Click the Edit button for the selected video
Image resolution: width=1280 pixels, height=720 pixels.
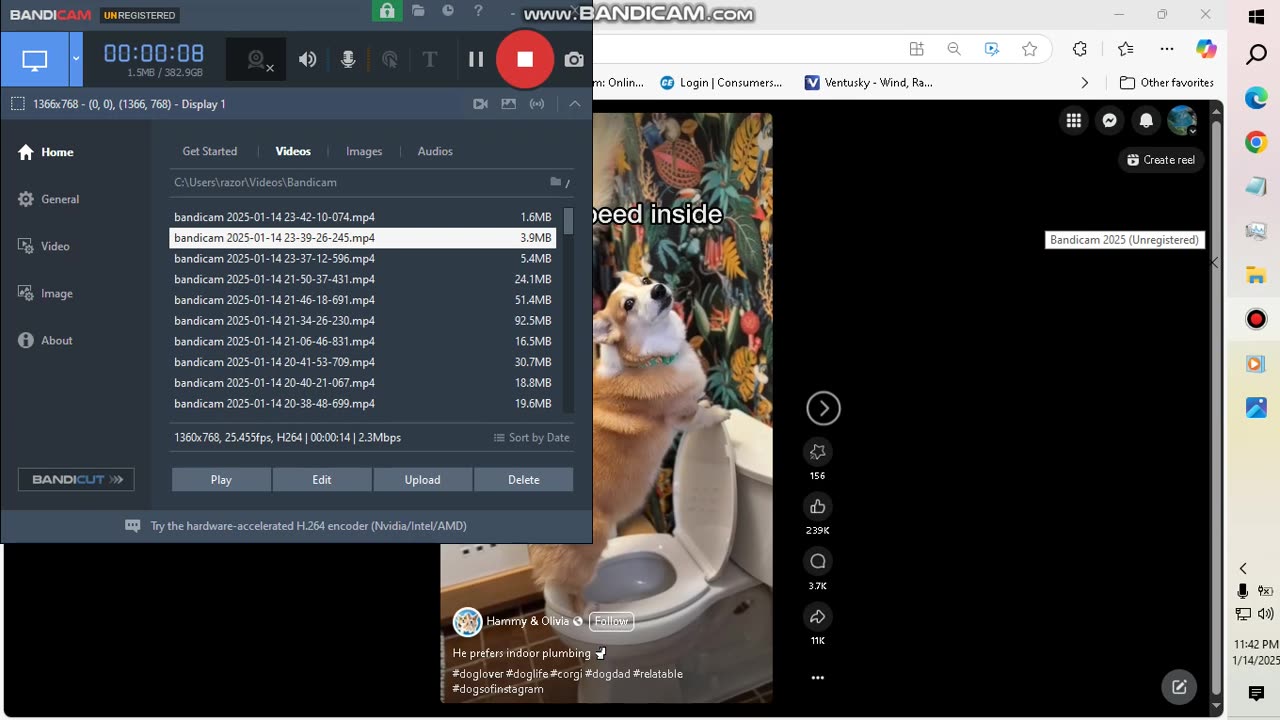tap(322, 480)
